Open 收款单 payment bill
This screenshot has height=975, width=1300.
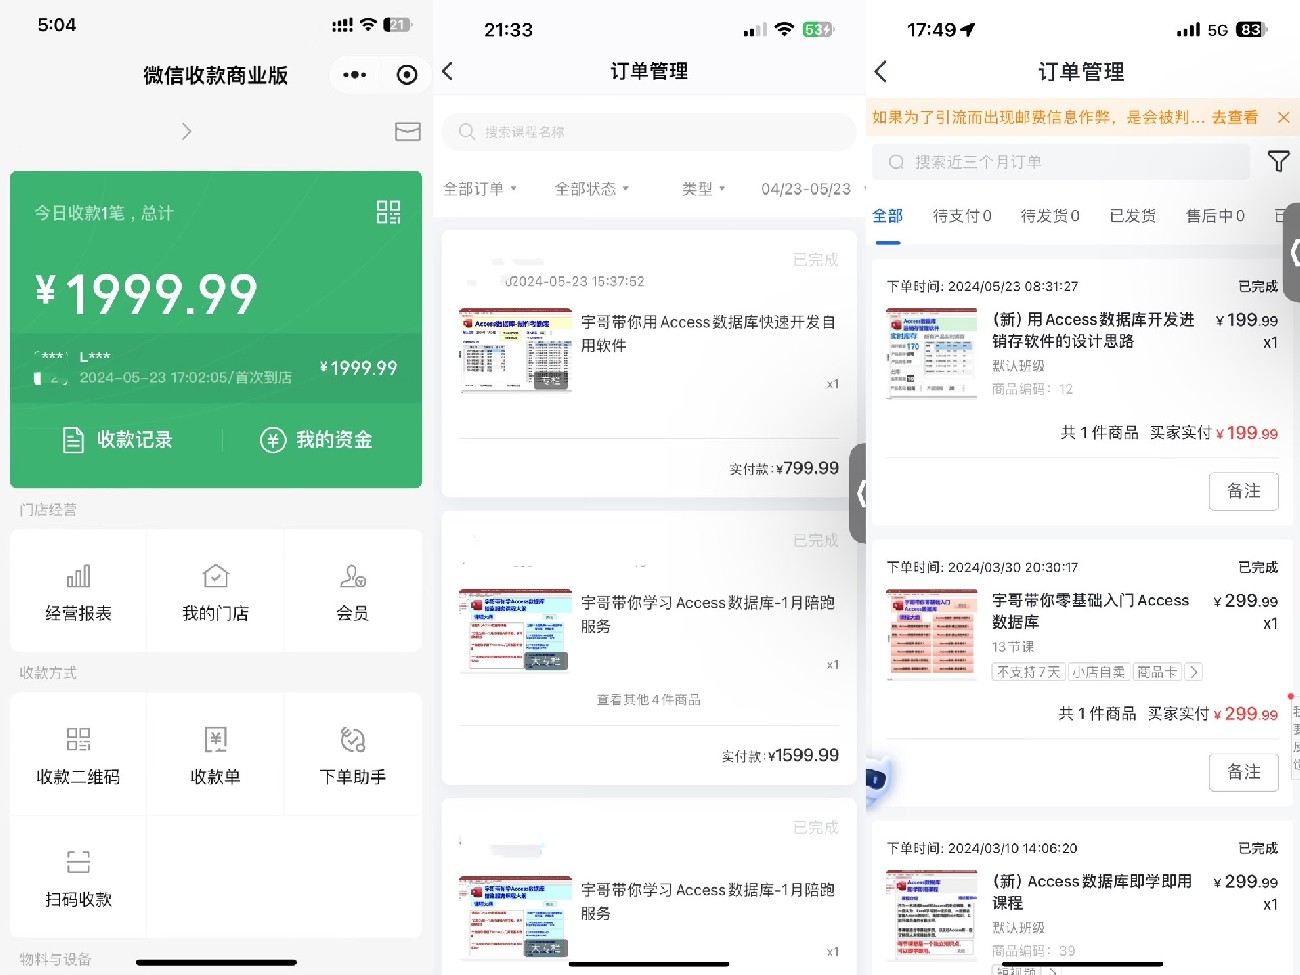click(215, 755)
